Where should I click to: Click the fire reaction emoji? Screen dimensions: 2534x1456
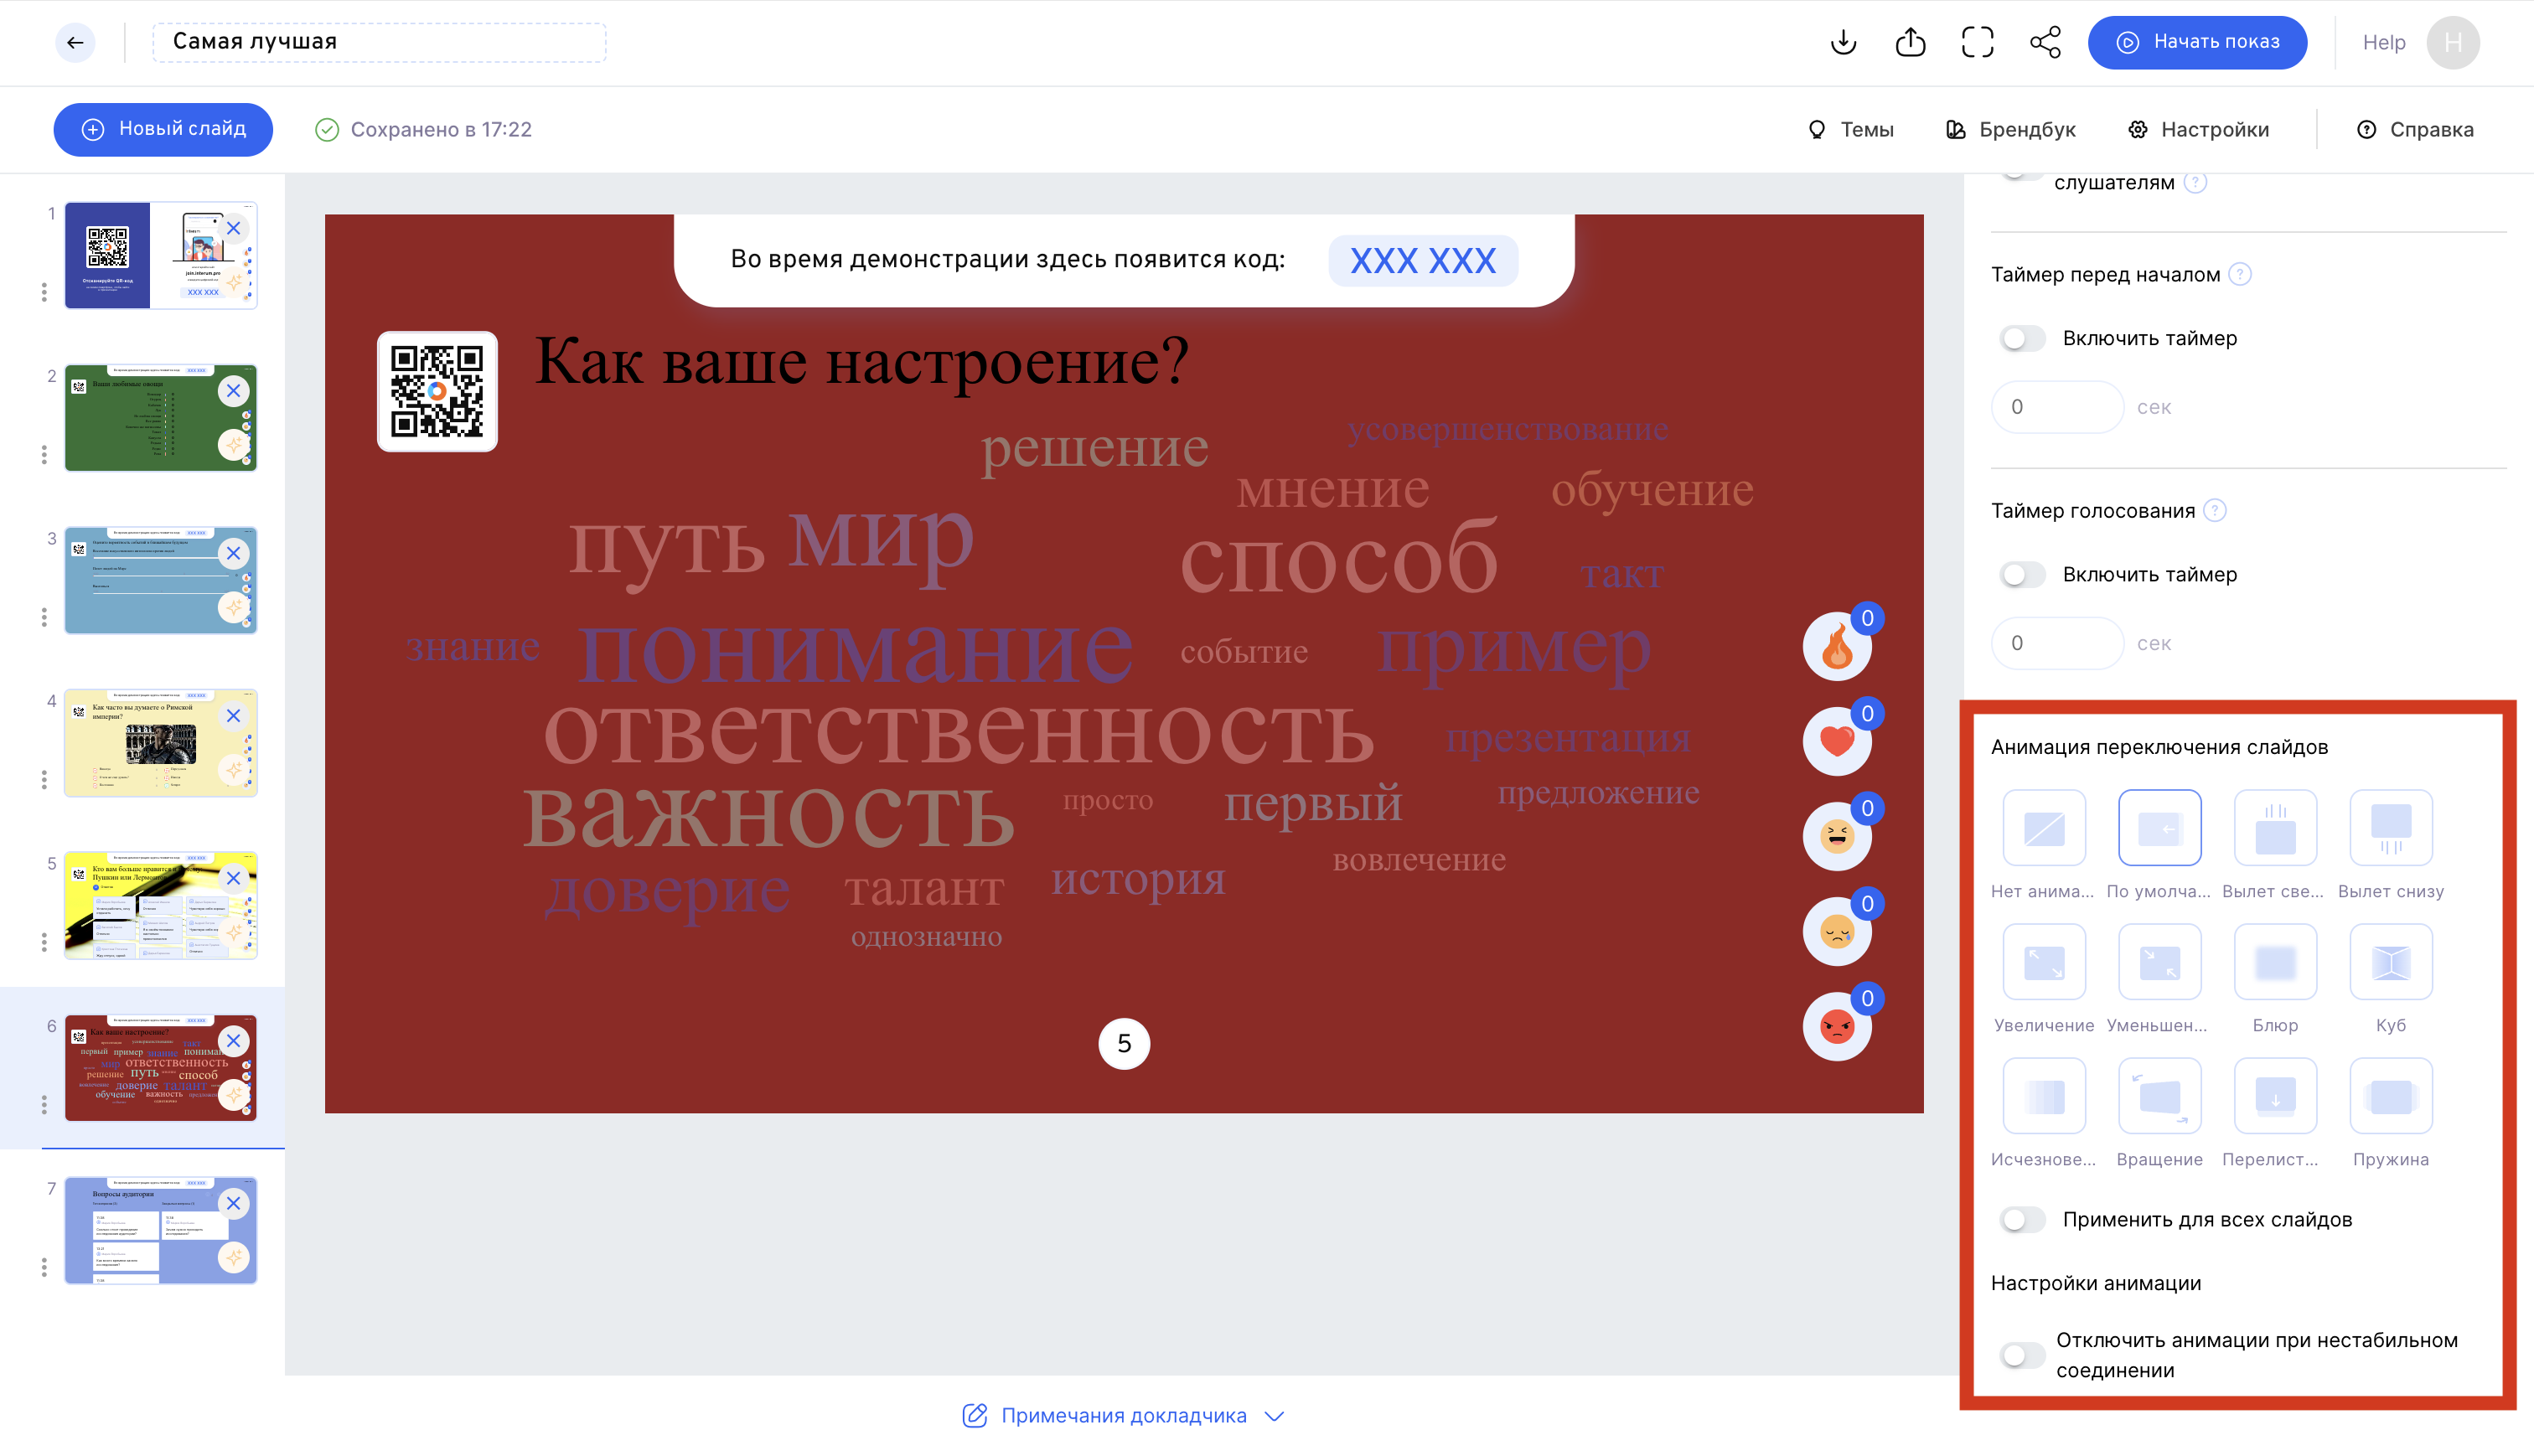pos(1837,647)
